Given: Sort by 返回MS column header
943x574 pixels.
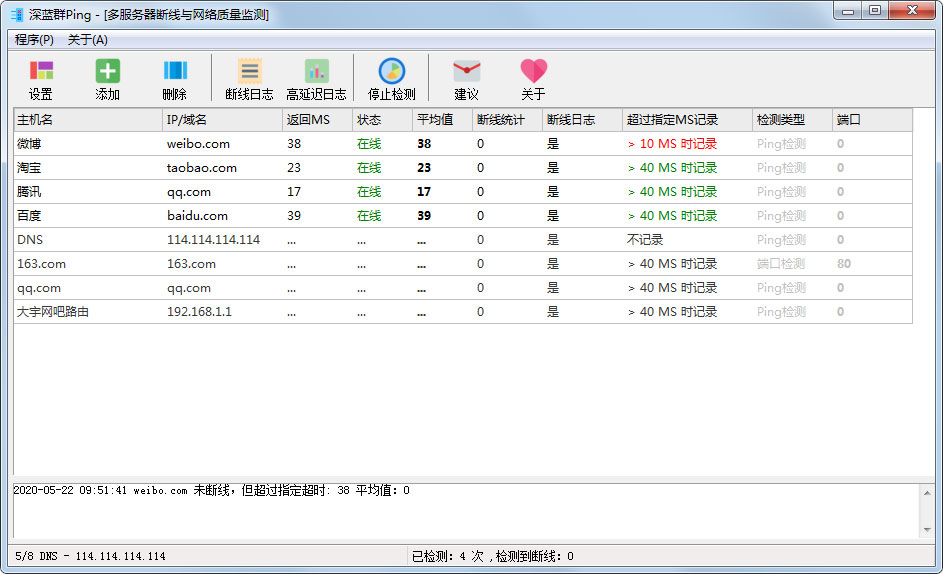Looking at the screenshot, I should click(x=316, y=120).
